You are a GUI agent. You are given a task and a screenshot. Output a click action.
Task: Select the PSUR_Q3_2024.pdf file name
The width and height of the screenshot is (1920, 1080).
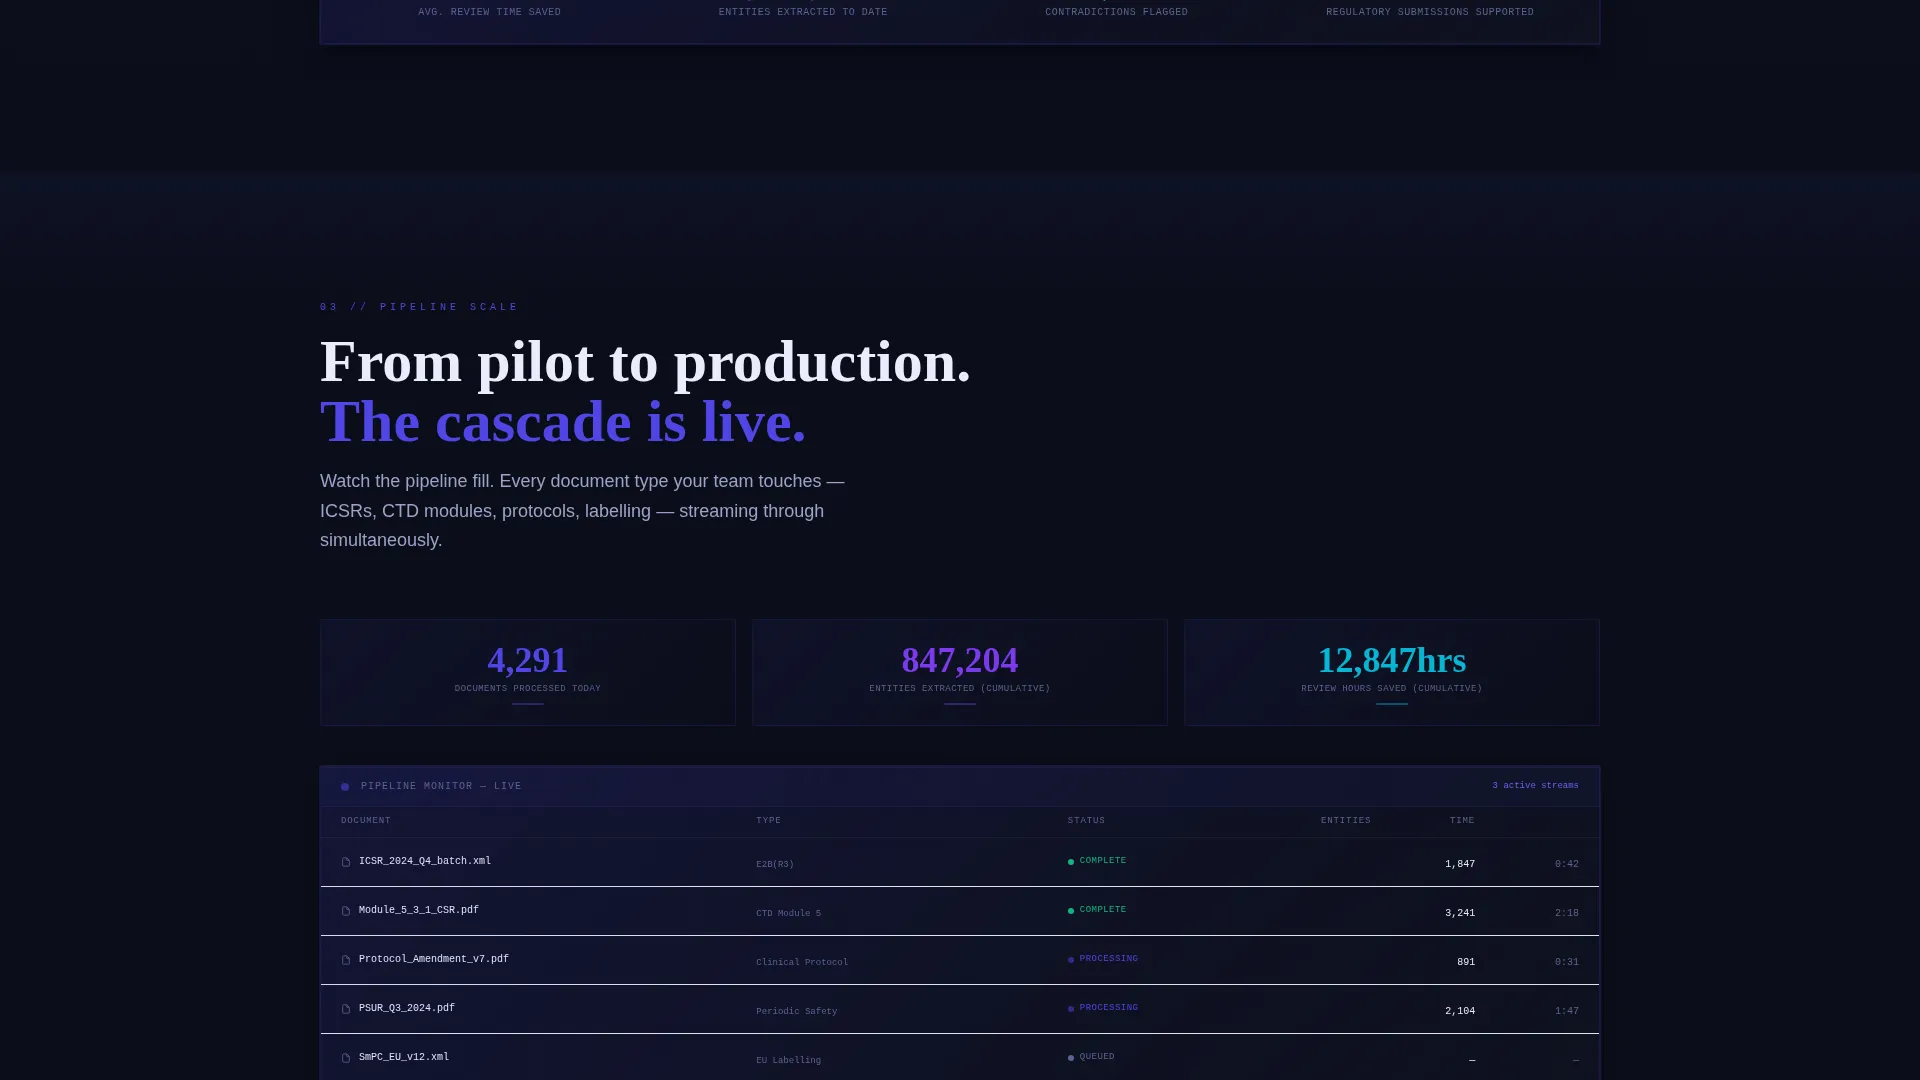[x=407, y=1008]
